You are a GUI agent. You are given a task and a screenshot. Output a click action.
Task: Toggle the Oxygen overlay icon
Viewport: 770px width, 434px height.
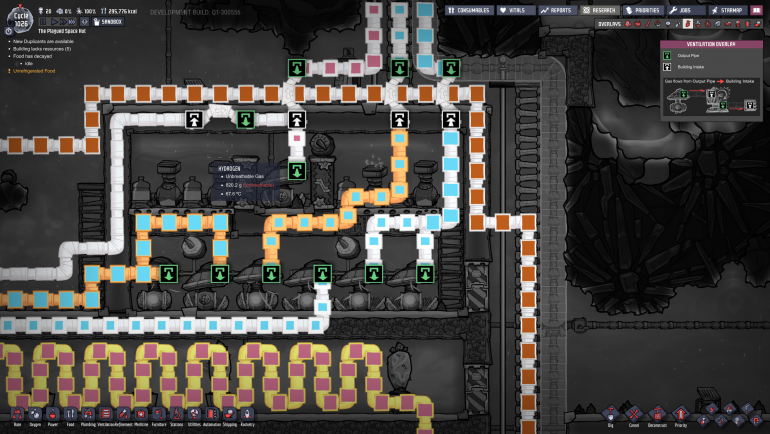click(628, 24)
